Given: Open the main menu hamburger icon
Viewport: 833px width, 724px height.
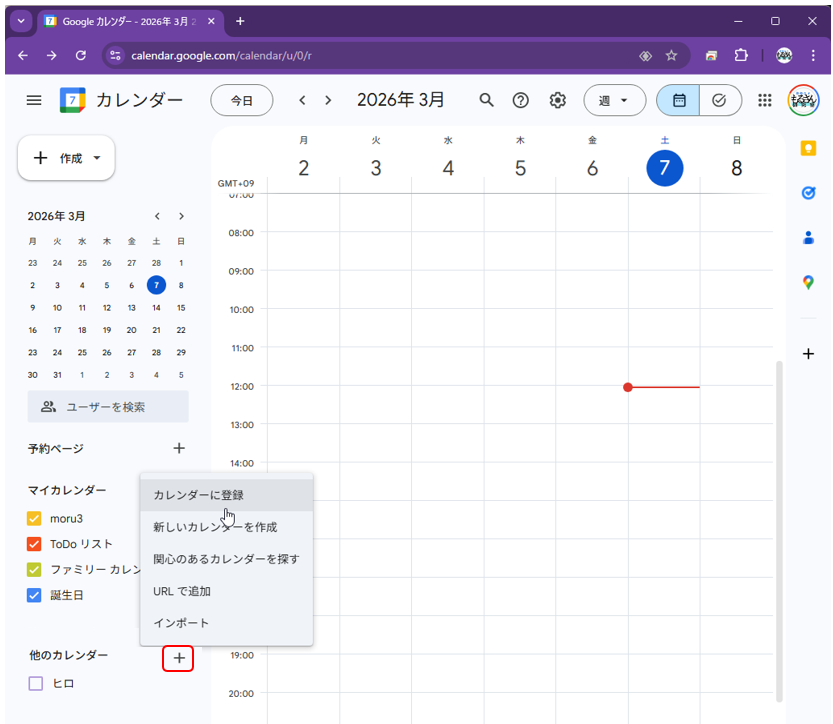Looking at the screenshot, I should (34, 100).
